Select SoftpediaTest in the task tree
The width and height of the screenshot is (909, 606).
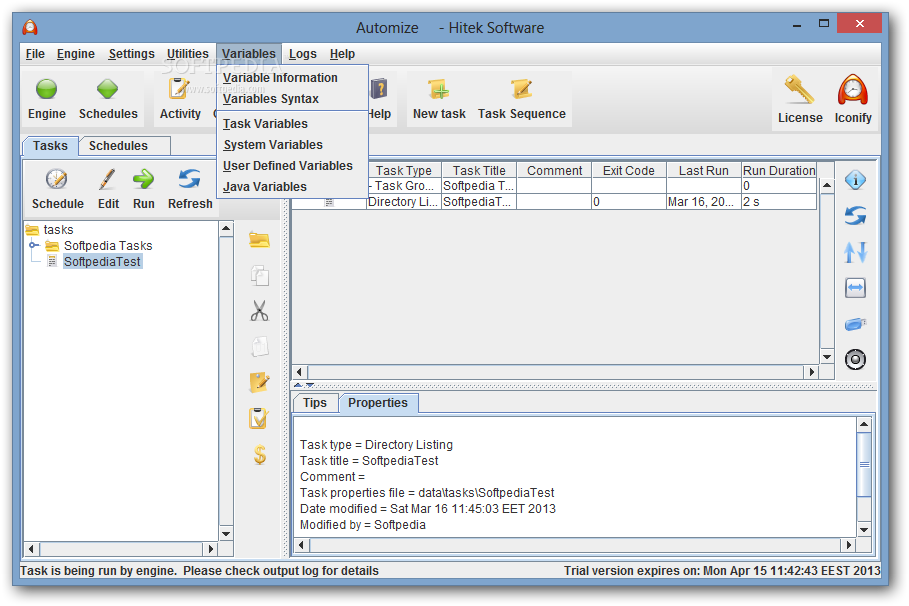(x=102, y=262)
